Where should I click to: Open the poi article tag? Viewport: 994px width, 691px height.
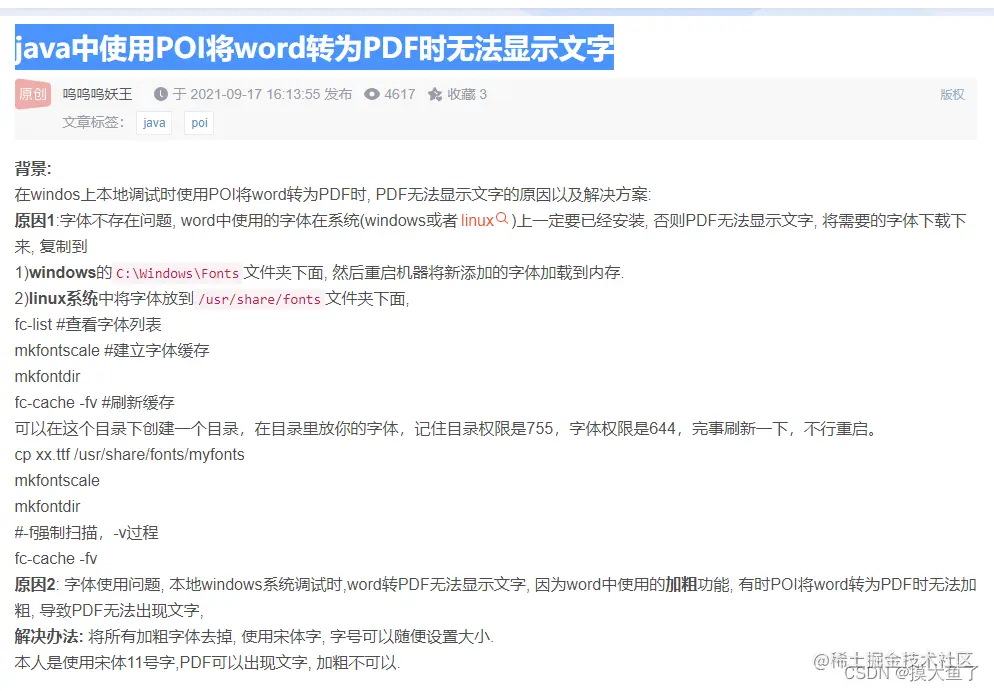[x=199, y=122]
